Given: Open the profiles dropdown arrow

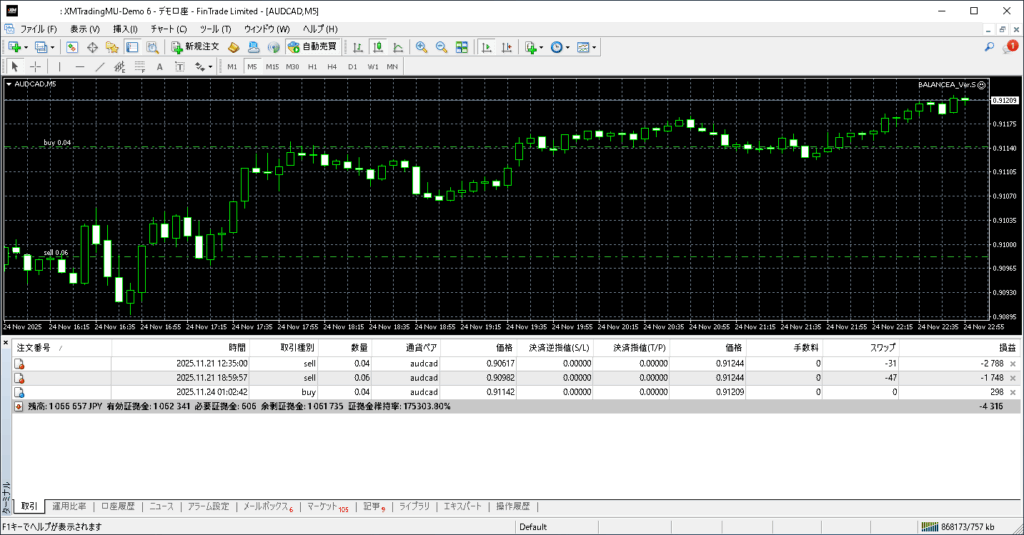Looking at the screenshot, I should 51,47.
